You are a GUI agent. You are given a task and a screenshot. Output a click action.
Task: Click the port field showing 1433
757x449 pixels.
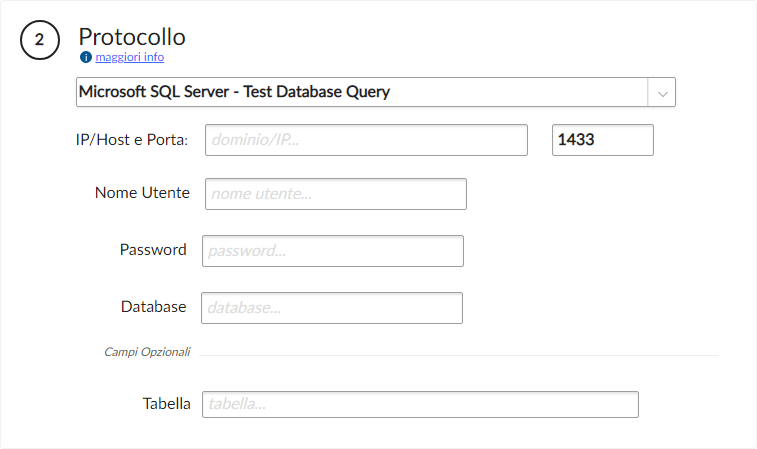[602, 140]
